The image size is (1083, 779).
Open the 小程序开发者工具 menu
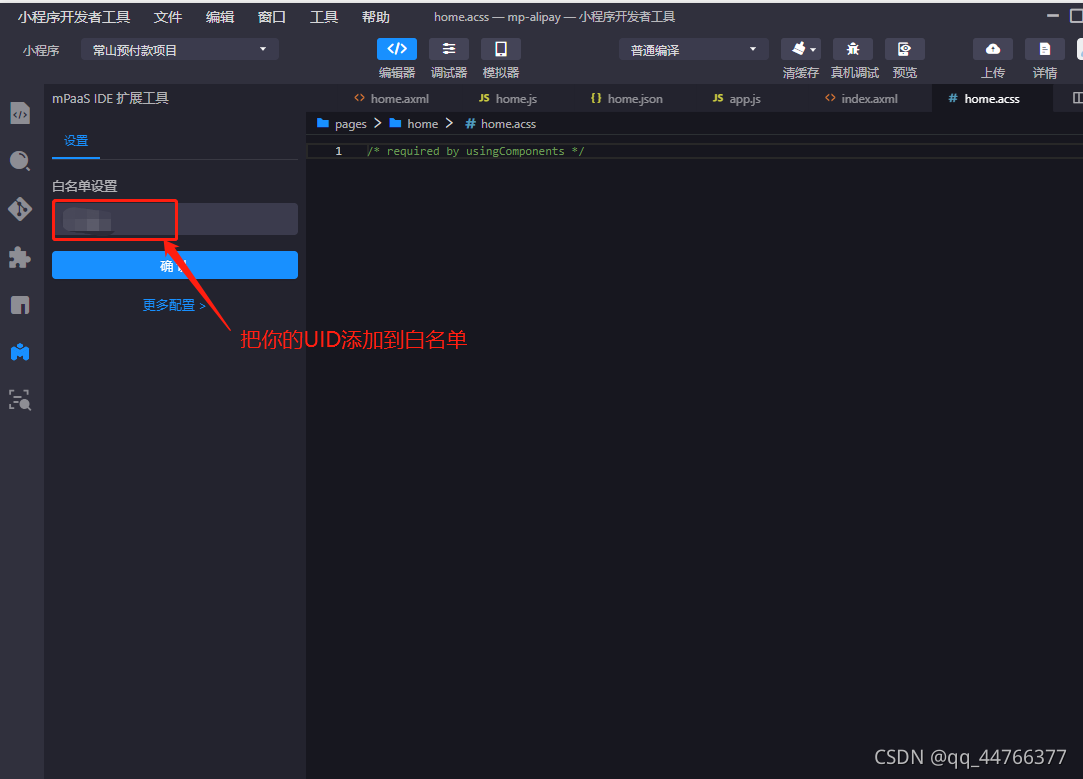tap(74, 17)
